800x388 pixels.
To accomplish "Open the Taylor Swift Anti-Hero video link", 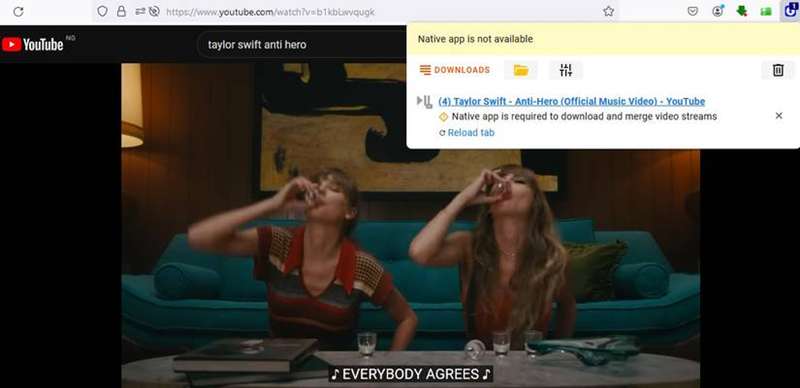I will tap(571, 101).
